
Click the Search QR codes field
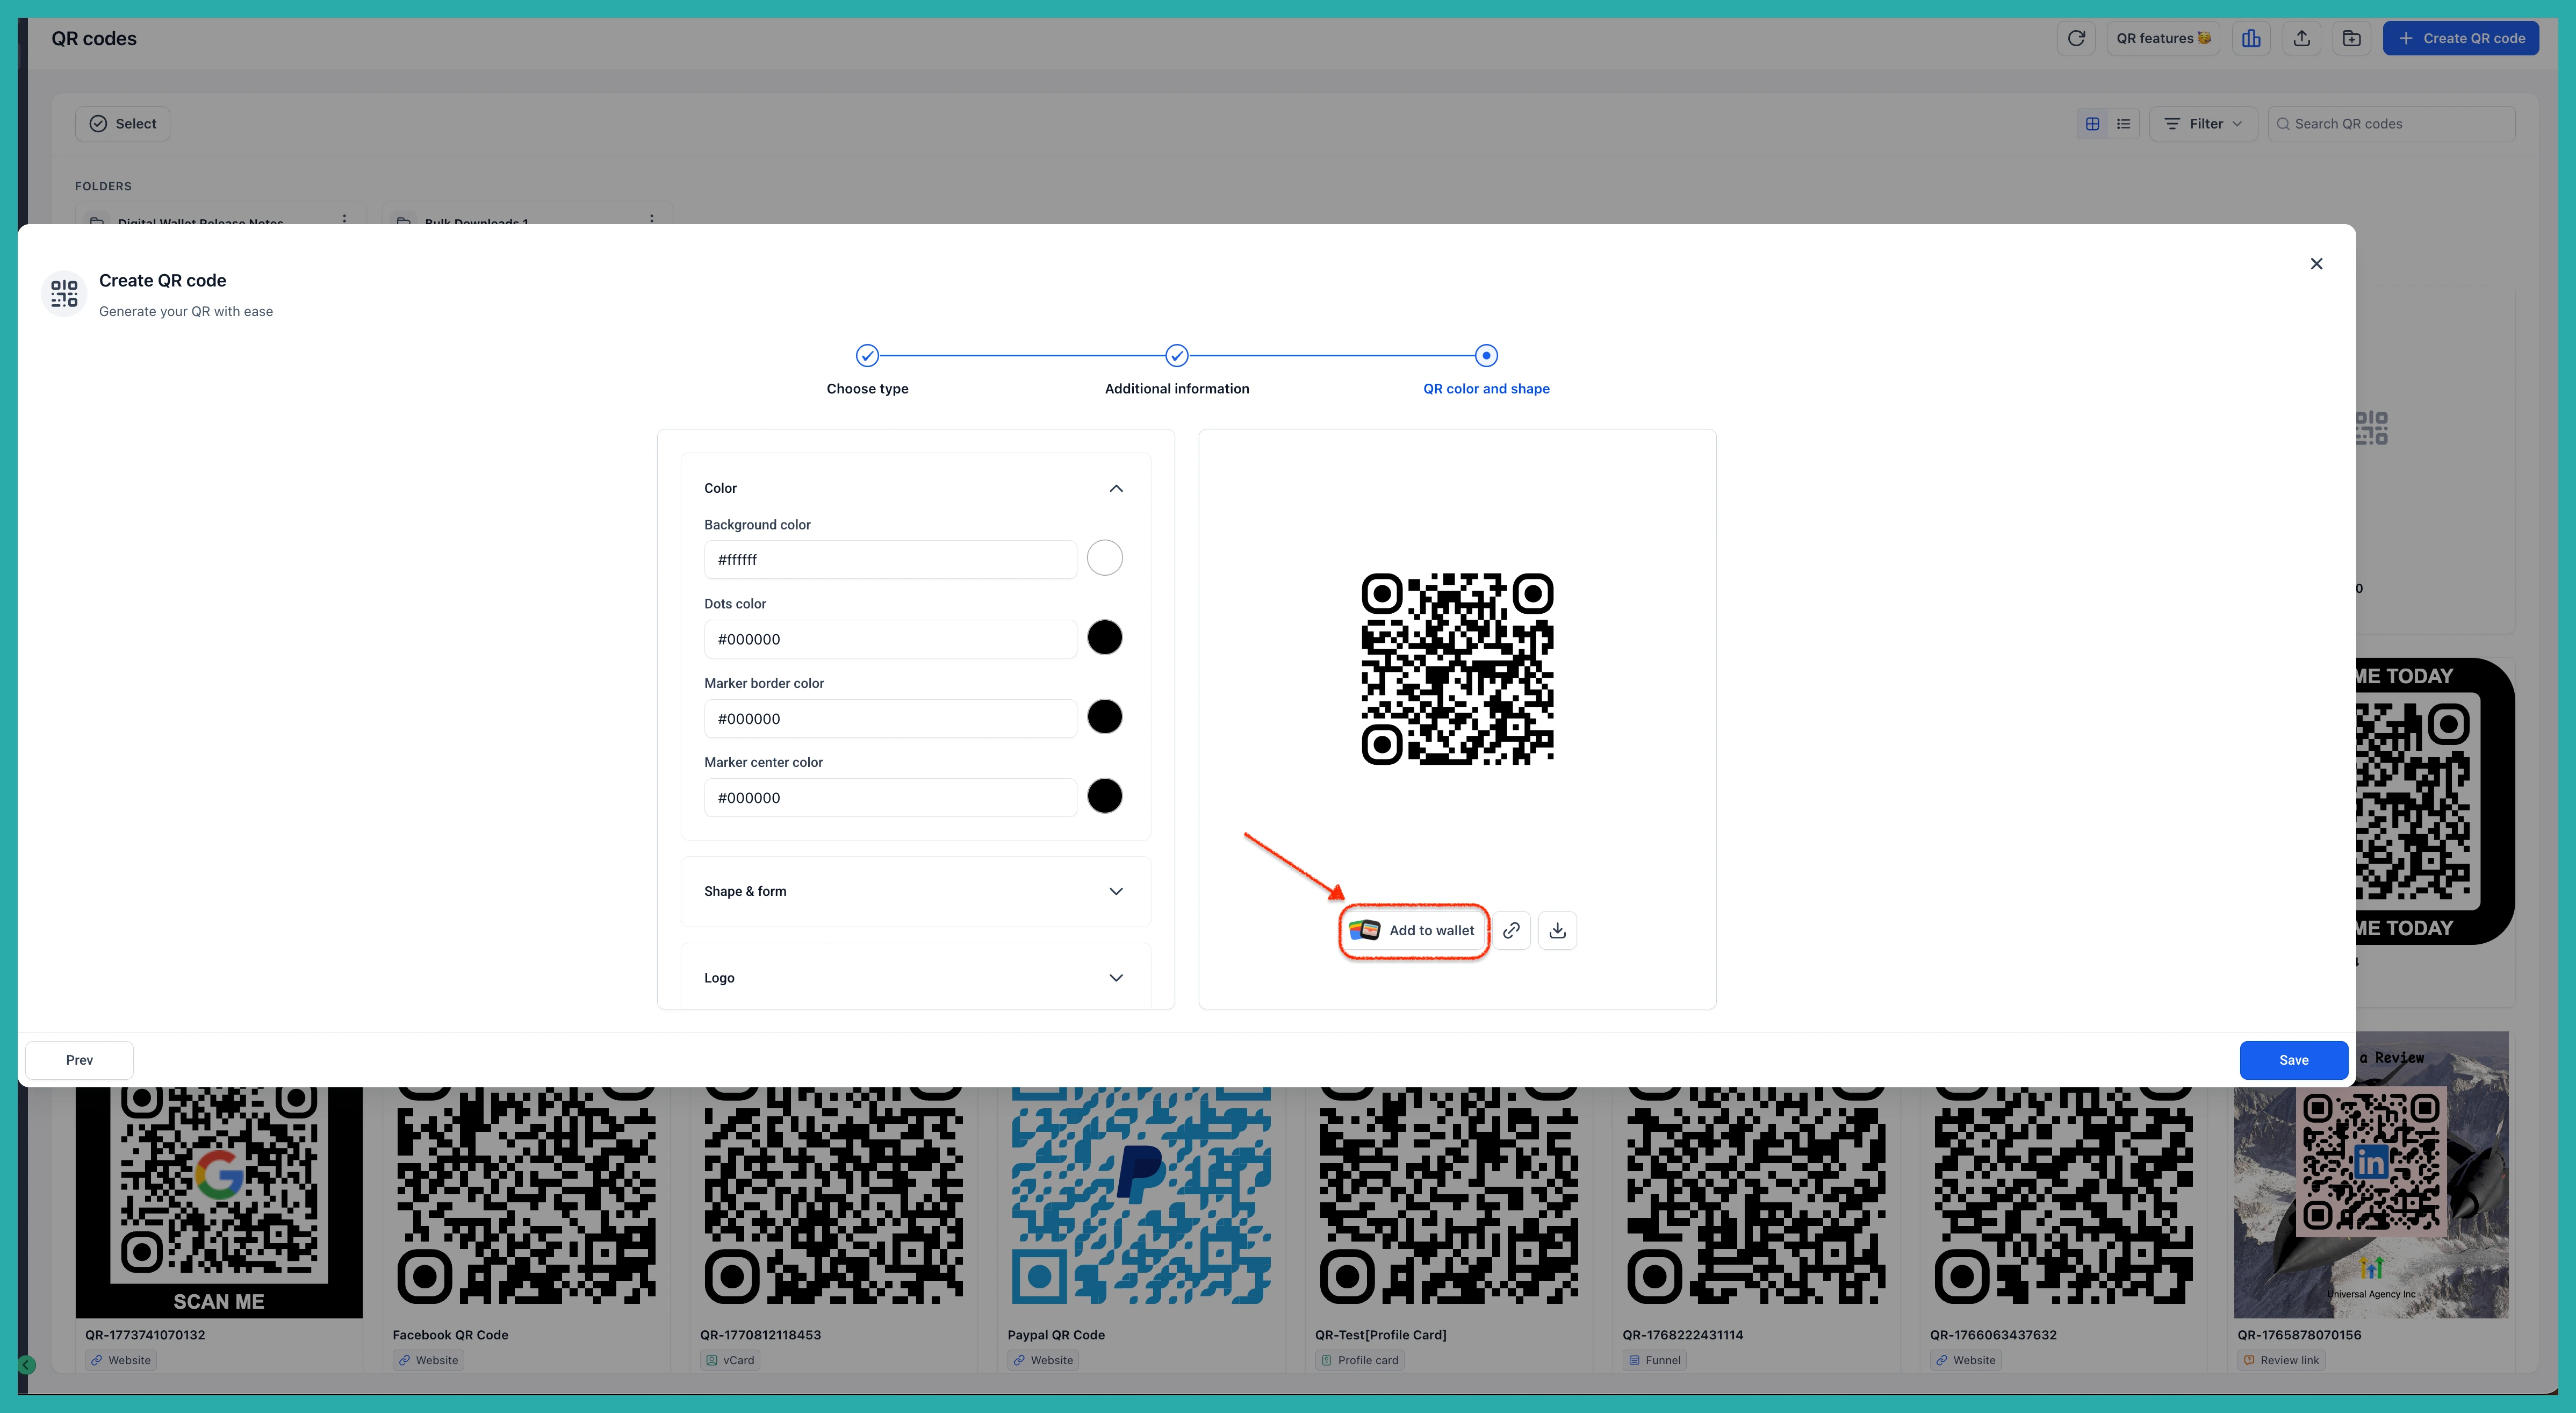click(2391, 124)
